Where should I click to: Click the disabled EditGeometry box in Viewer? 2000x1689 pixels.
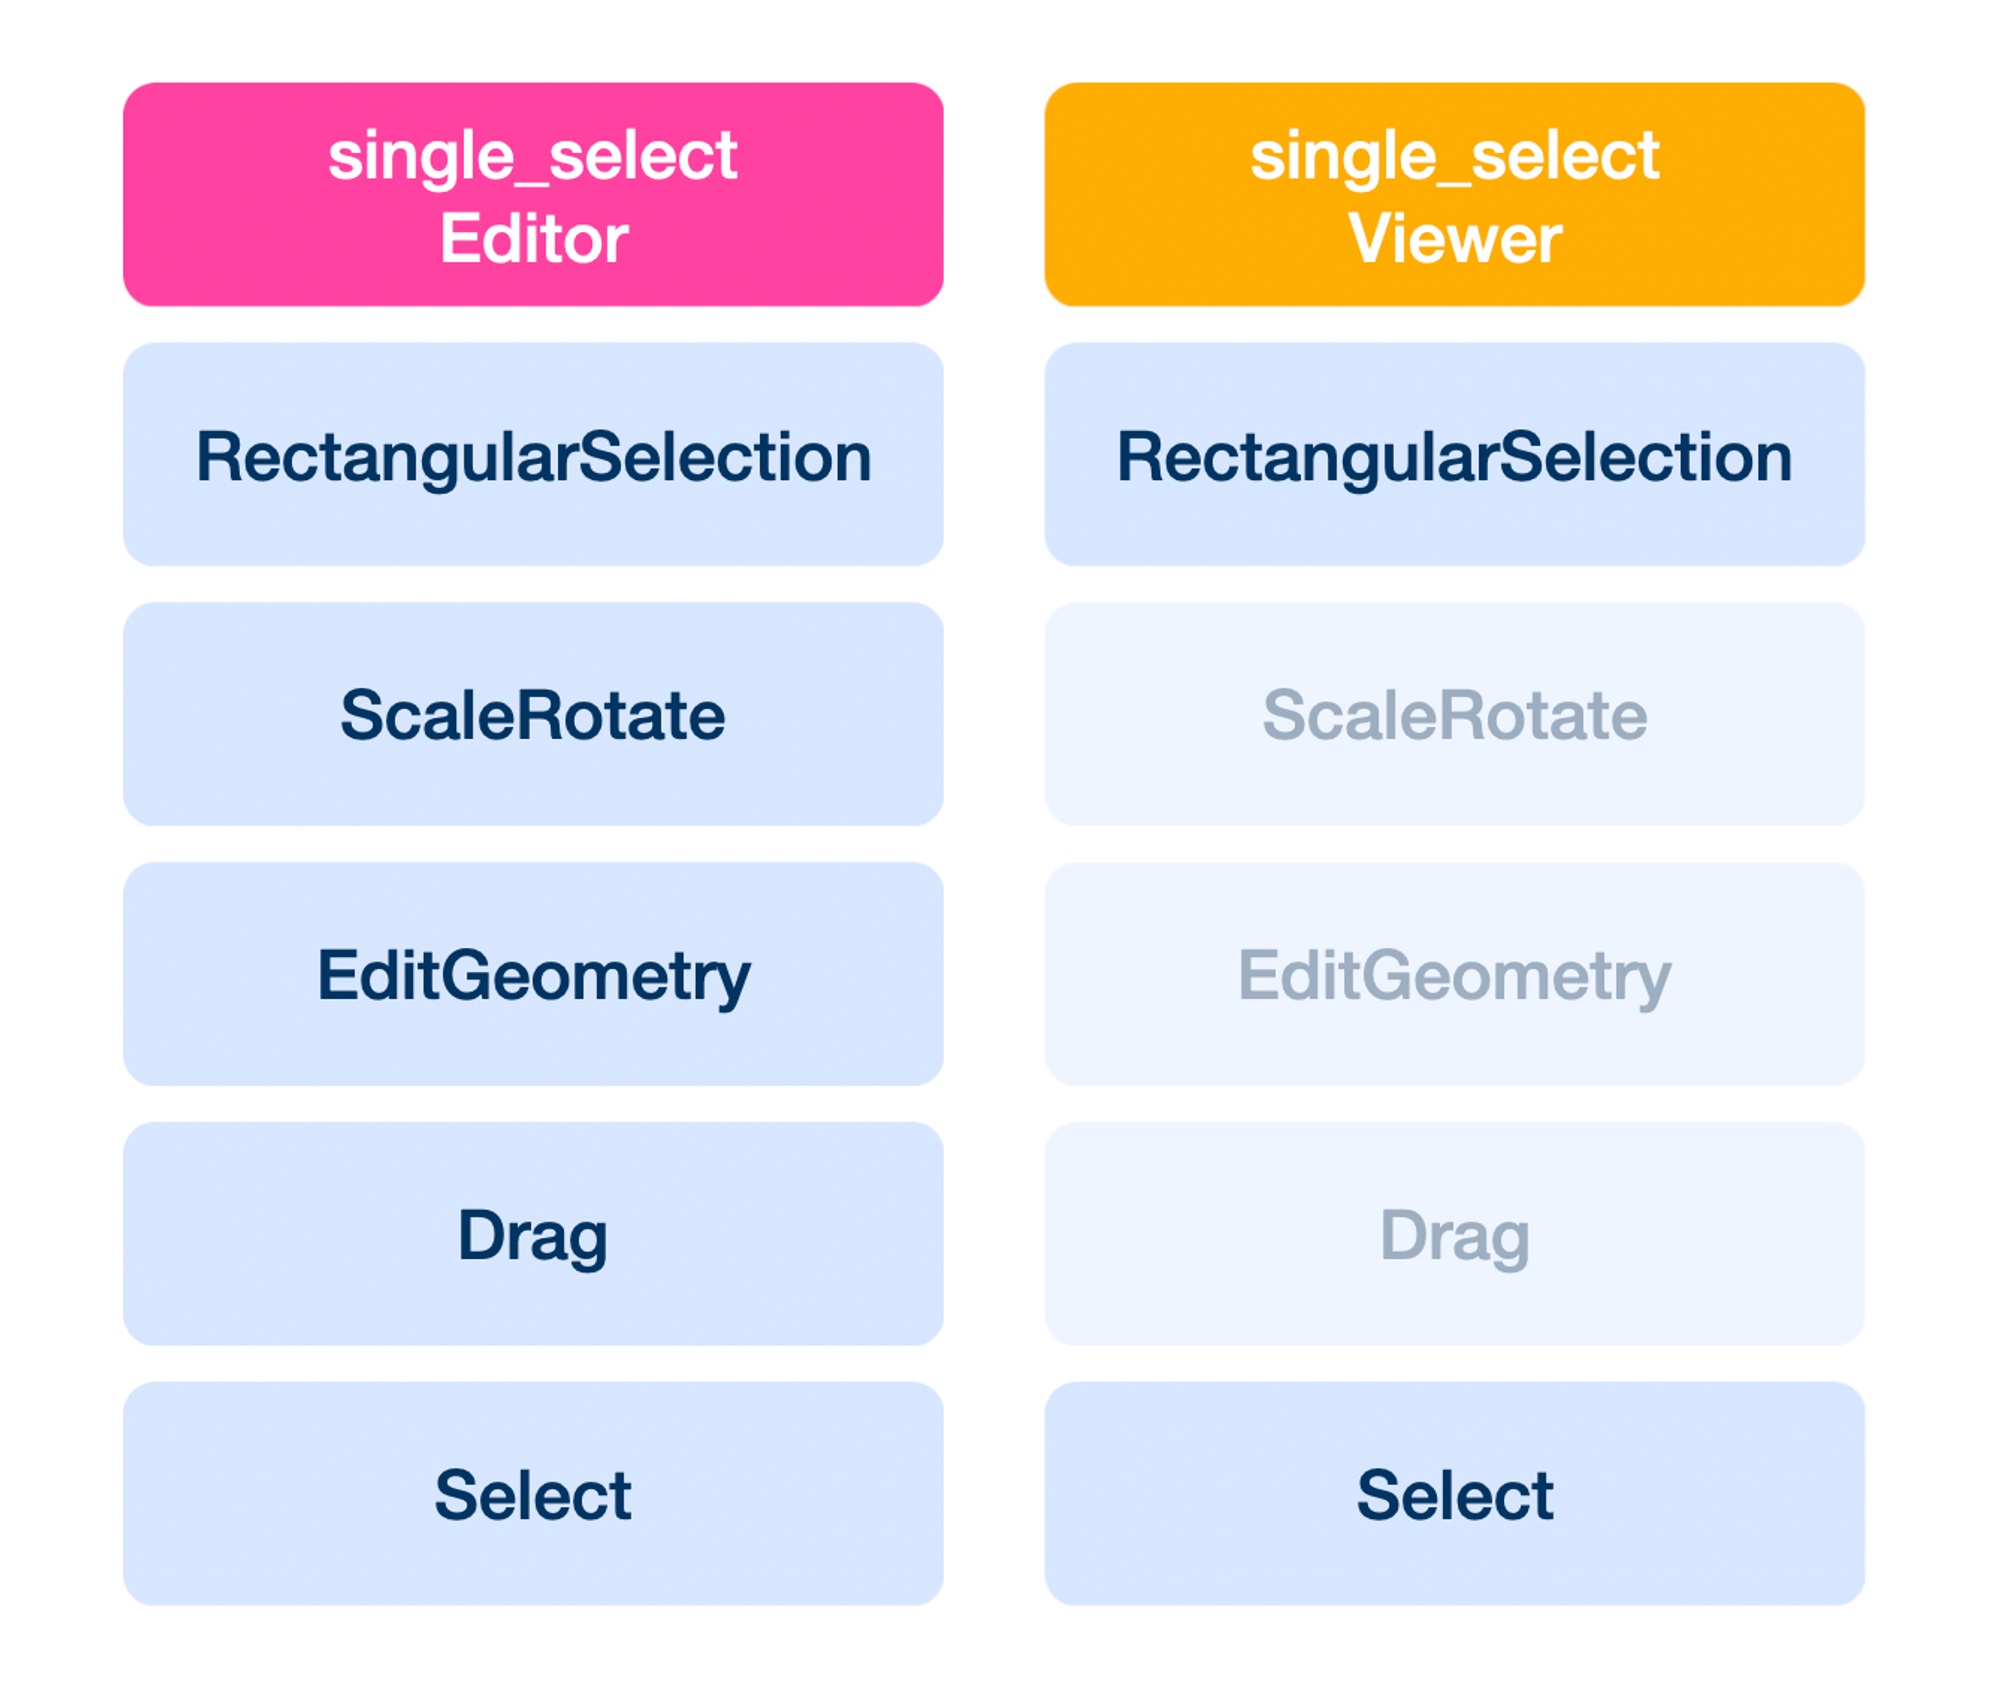click(x=1454, y=974)
